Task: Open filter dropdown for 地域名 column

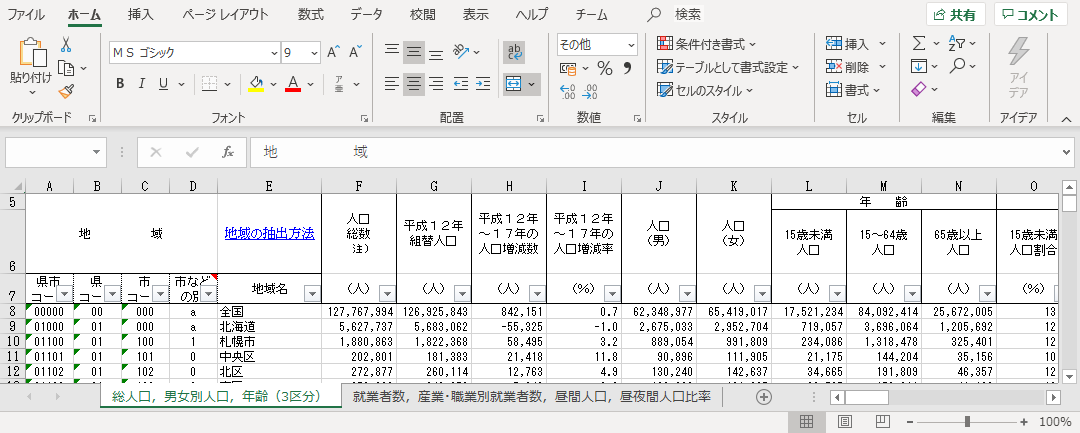Action: click(311, 293)
